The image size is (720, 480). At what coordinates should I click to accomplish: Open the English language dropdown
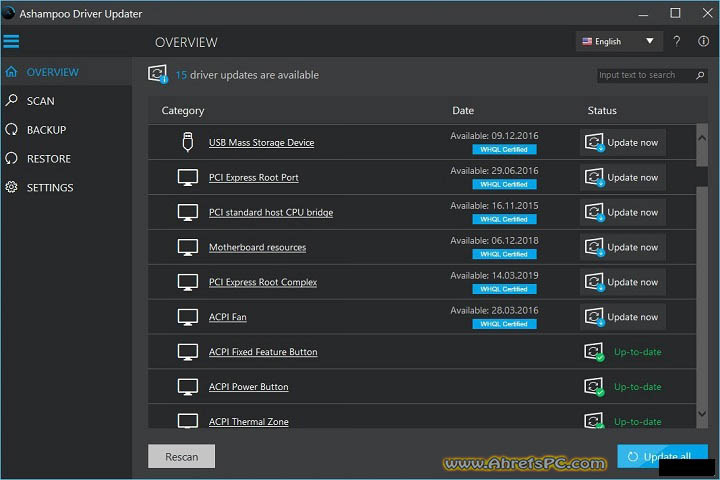point(619,41)
